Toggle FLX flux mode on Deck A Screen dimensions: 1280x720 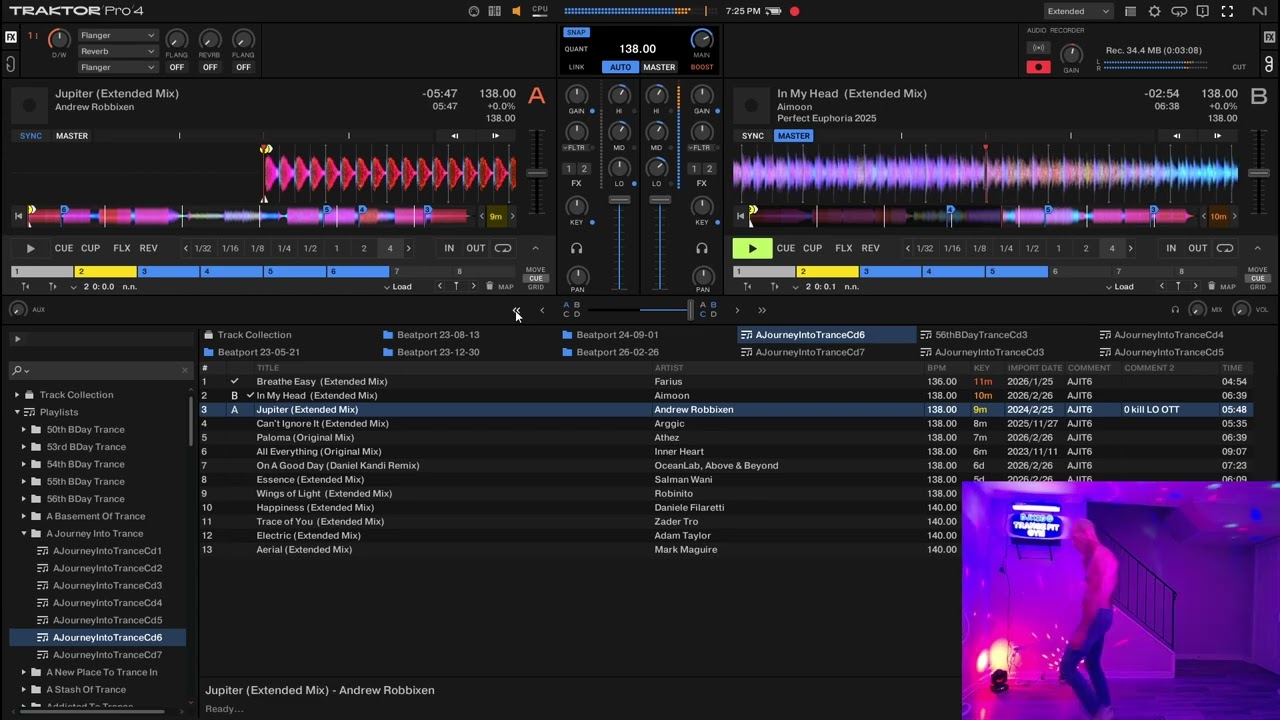click(x=121, y=248)
